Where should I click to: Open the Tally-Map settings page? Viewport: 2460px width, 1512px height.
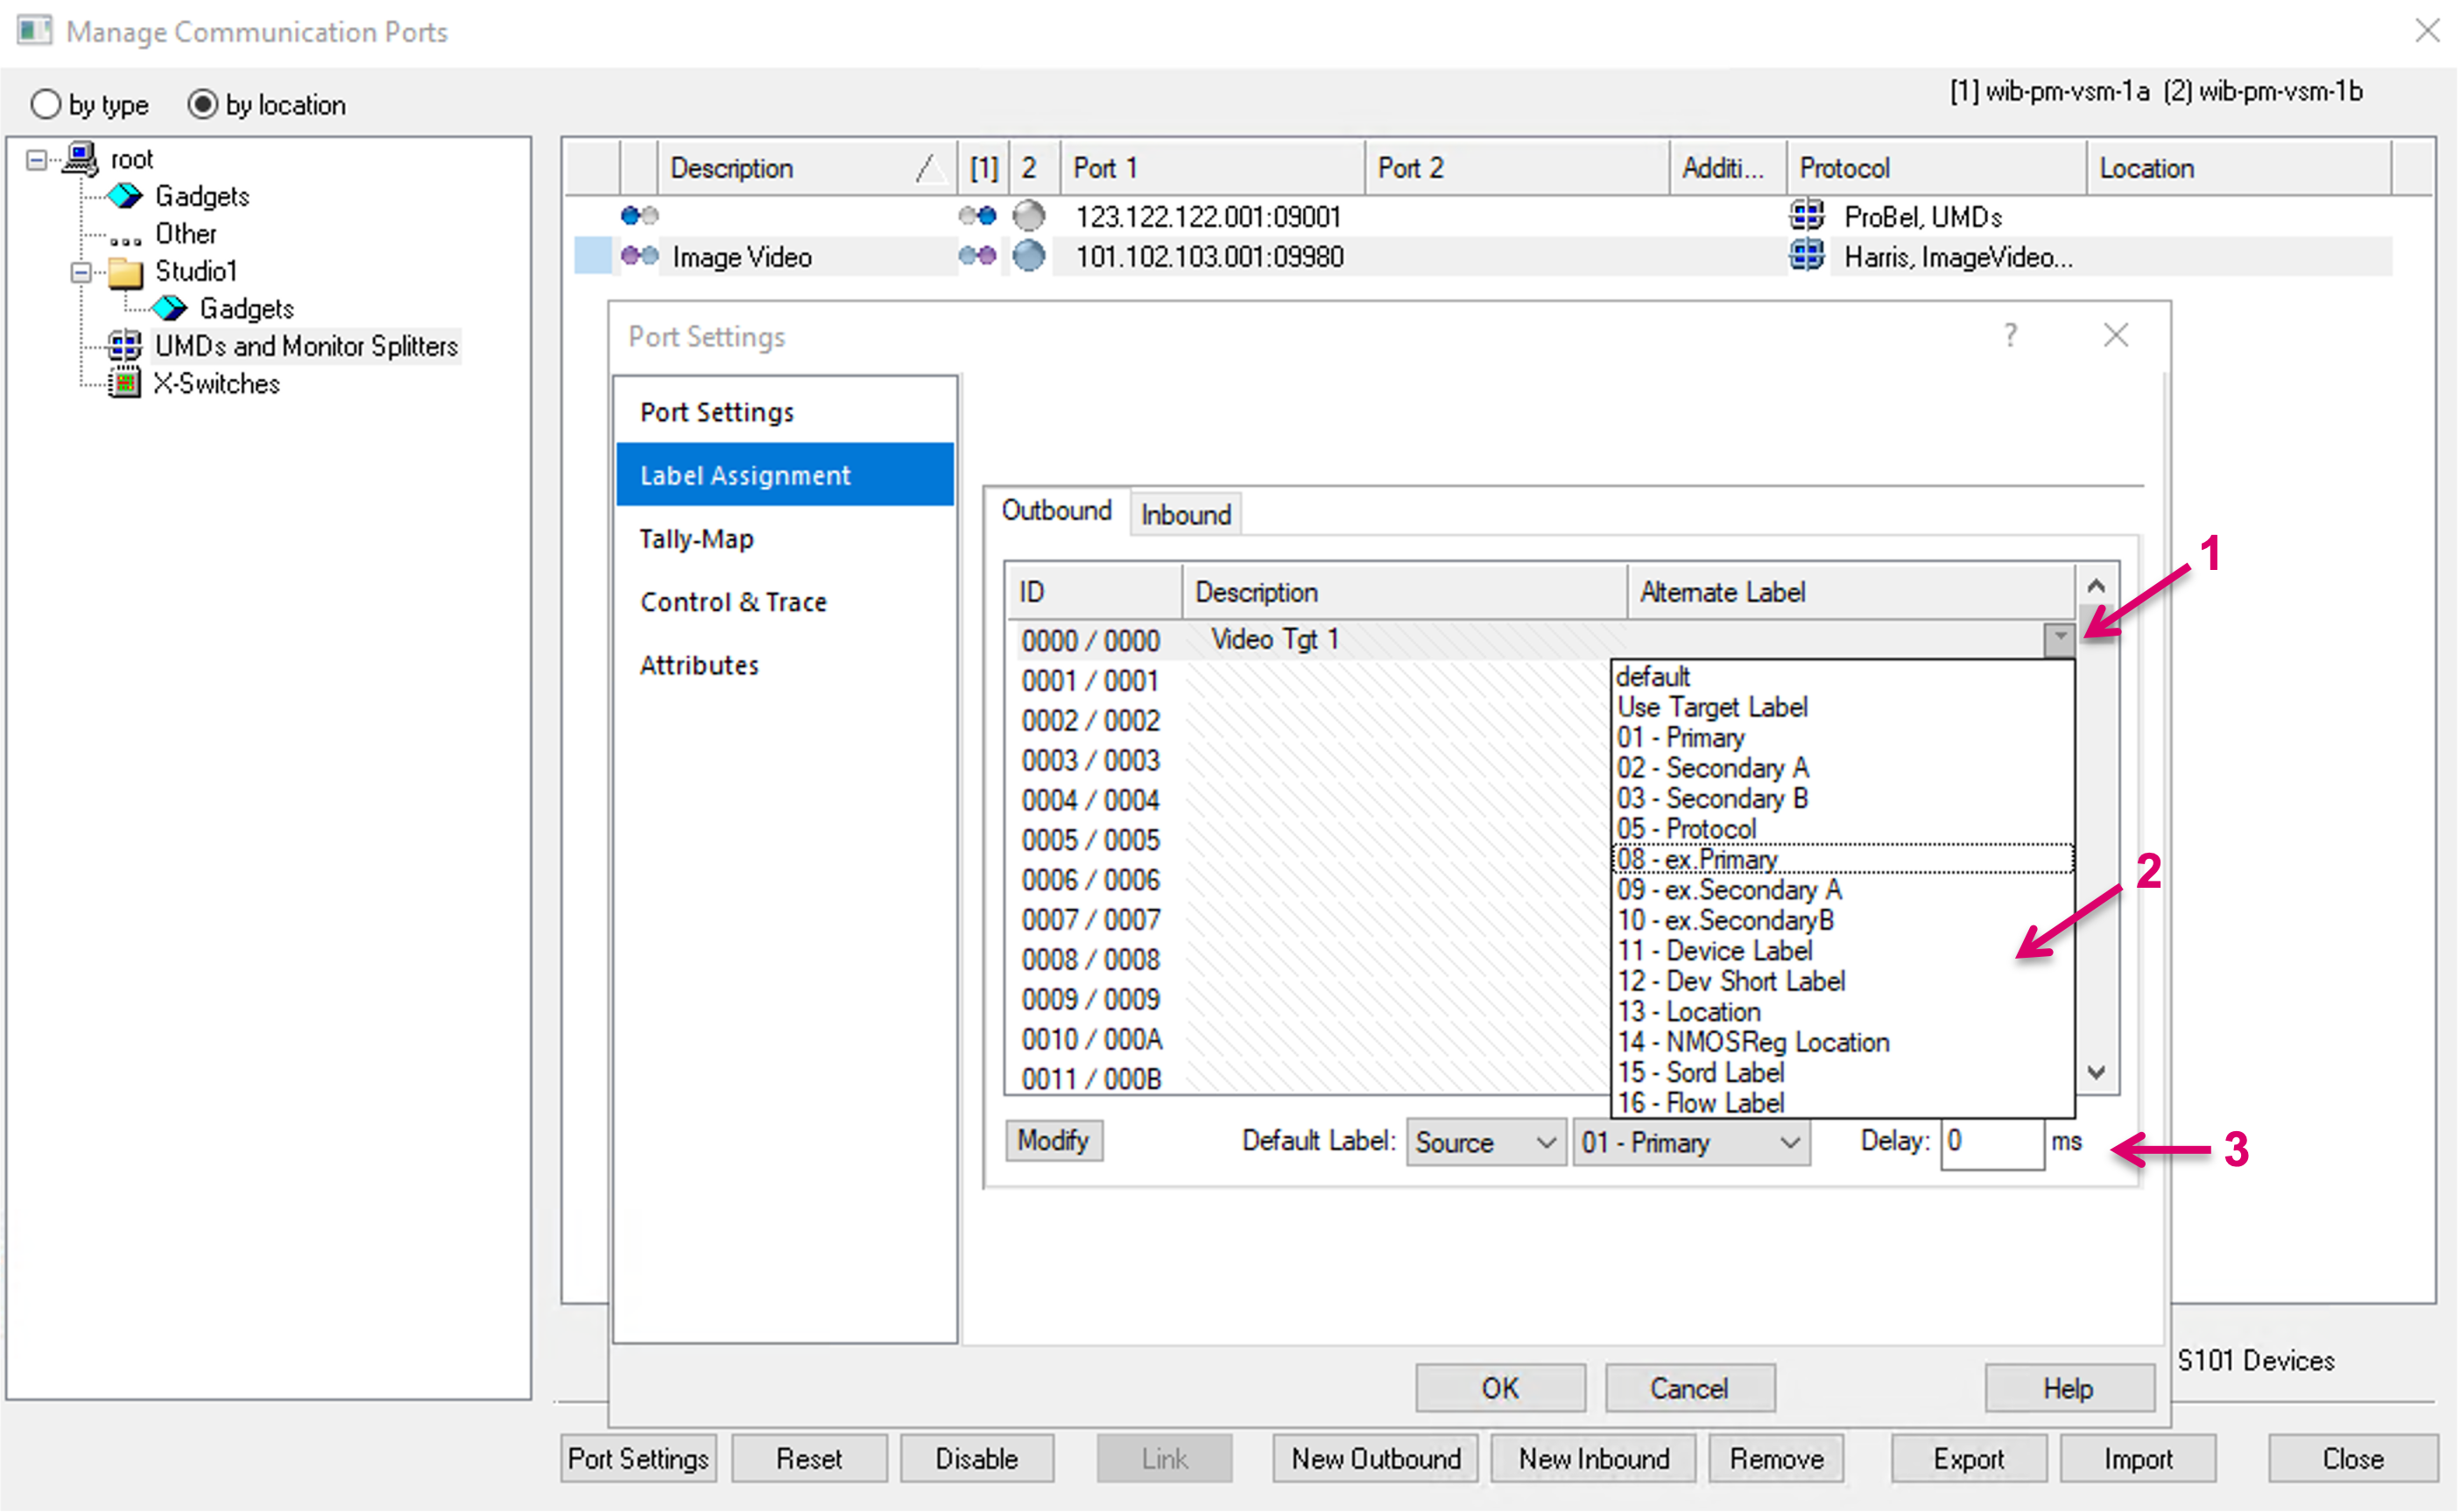(696, 539)
